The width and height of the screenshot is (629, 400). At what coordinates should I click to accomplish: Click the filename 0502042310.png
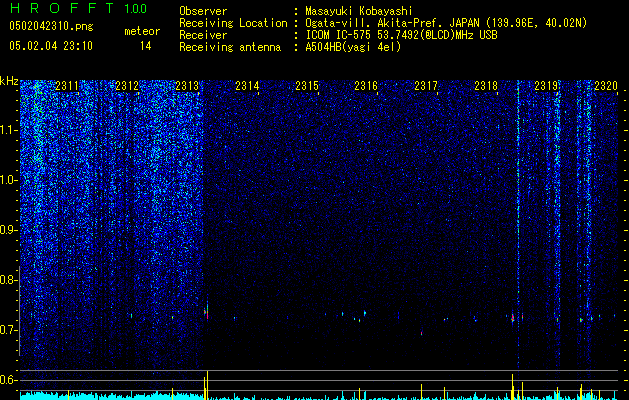coord(51,26)
